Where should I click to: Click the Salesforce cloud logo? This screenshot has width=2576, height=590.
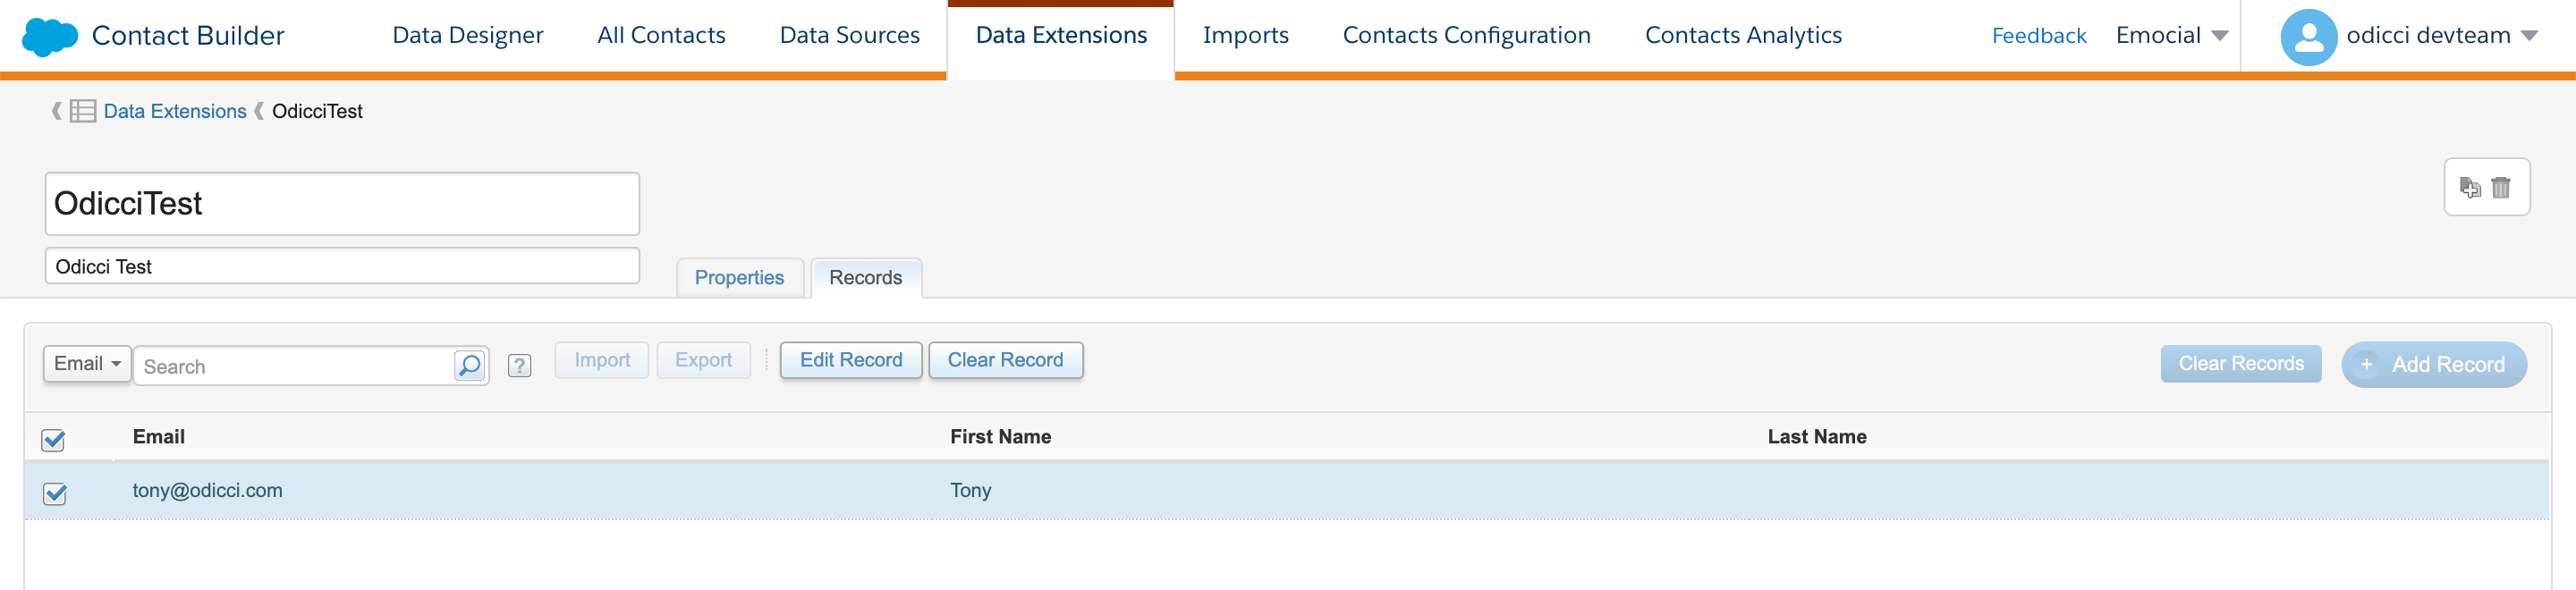[x=49, y=37]
